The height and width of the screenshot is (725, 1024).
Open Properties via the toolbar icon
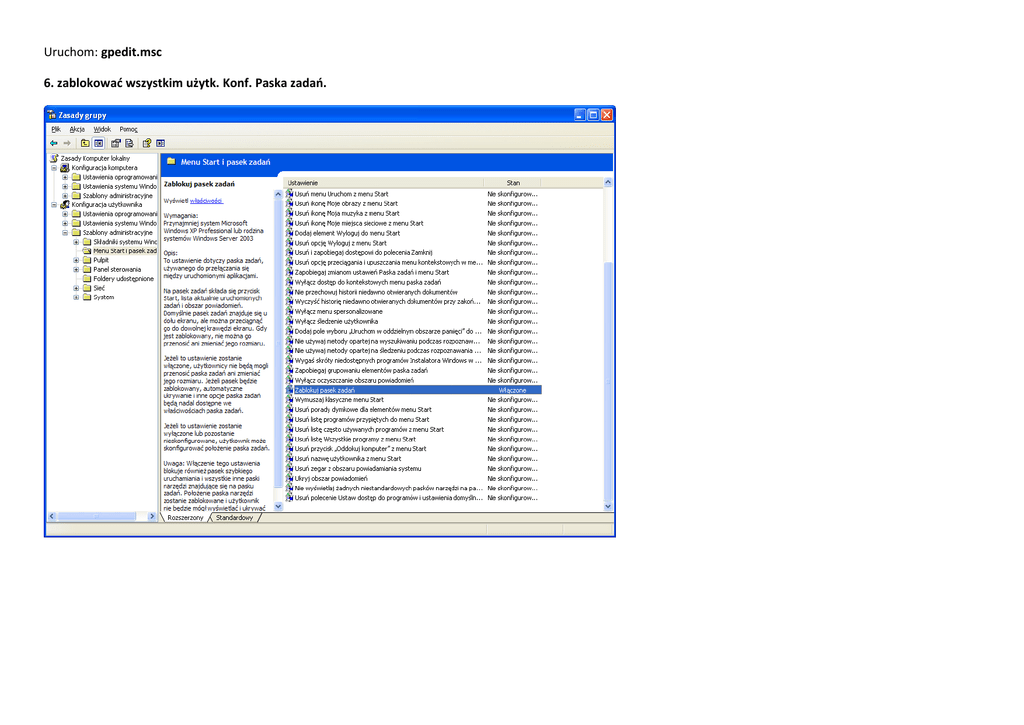(x=117, y=143)
